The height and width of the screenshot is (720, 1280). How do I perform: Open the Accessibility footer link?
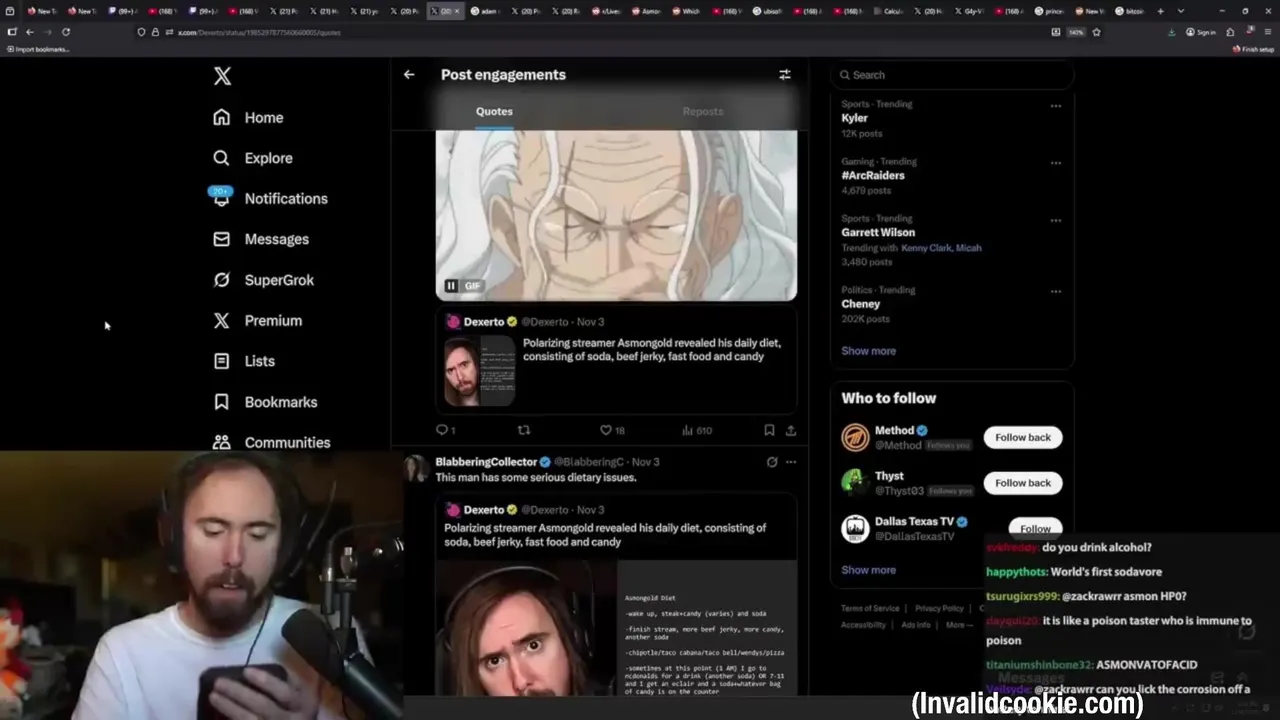(863, 625)
